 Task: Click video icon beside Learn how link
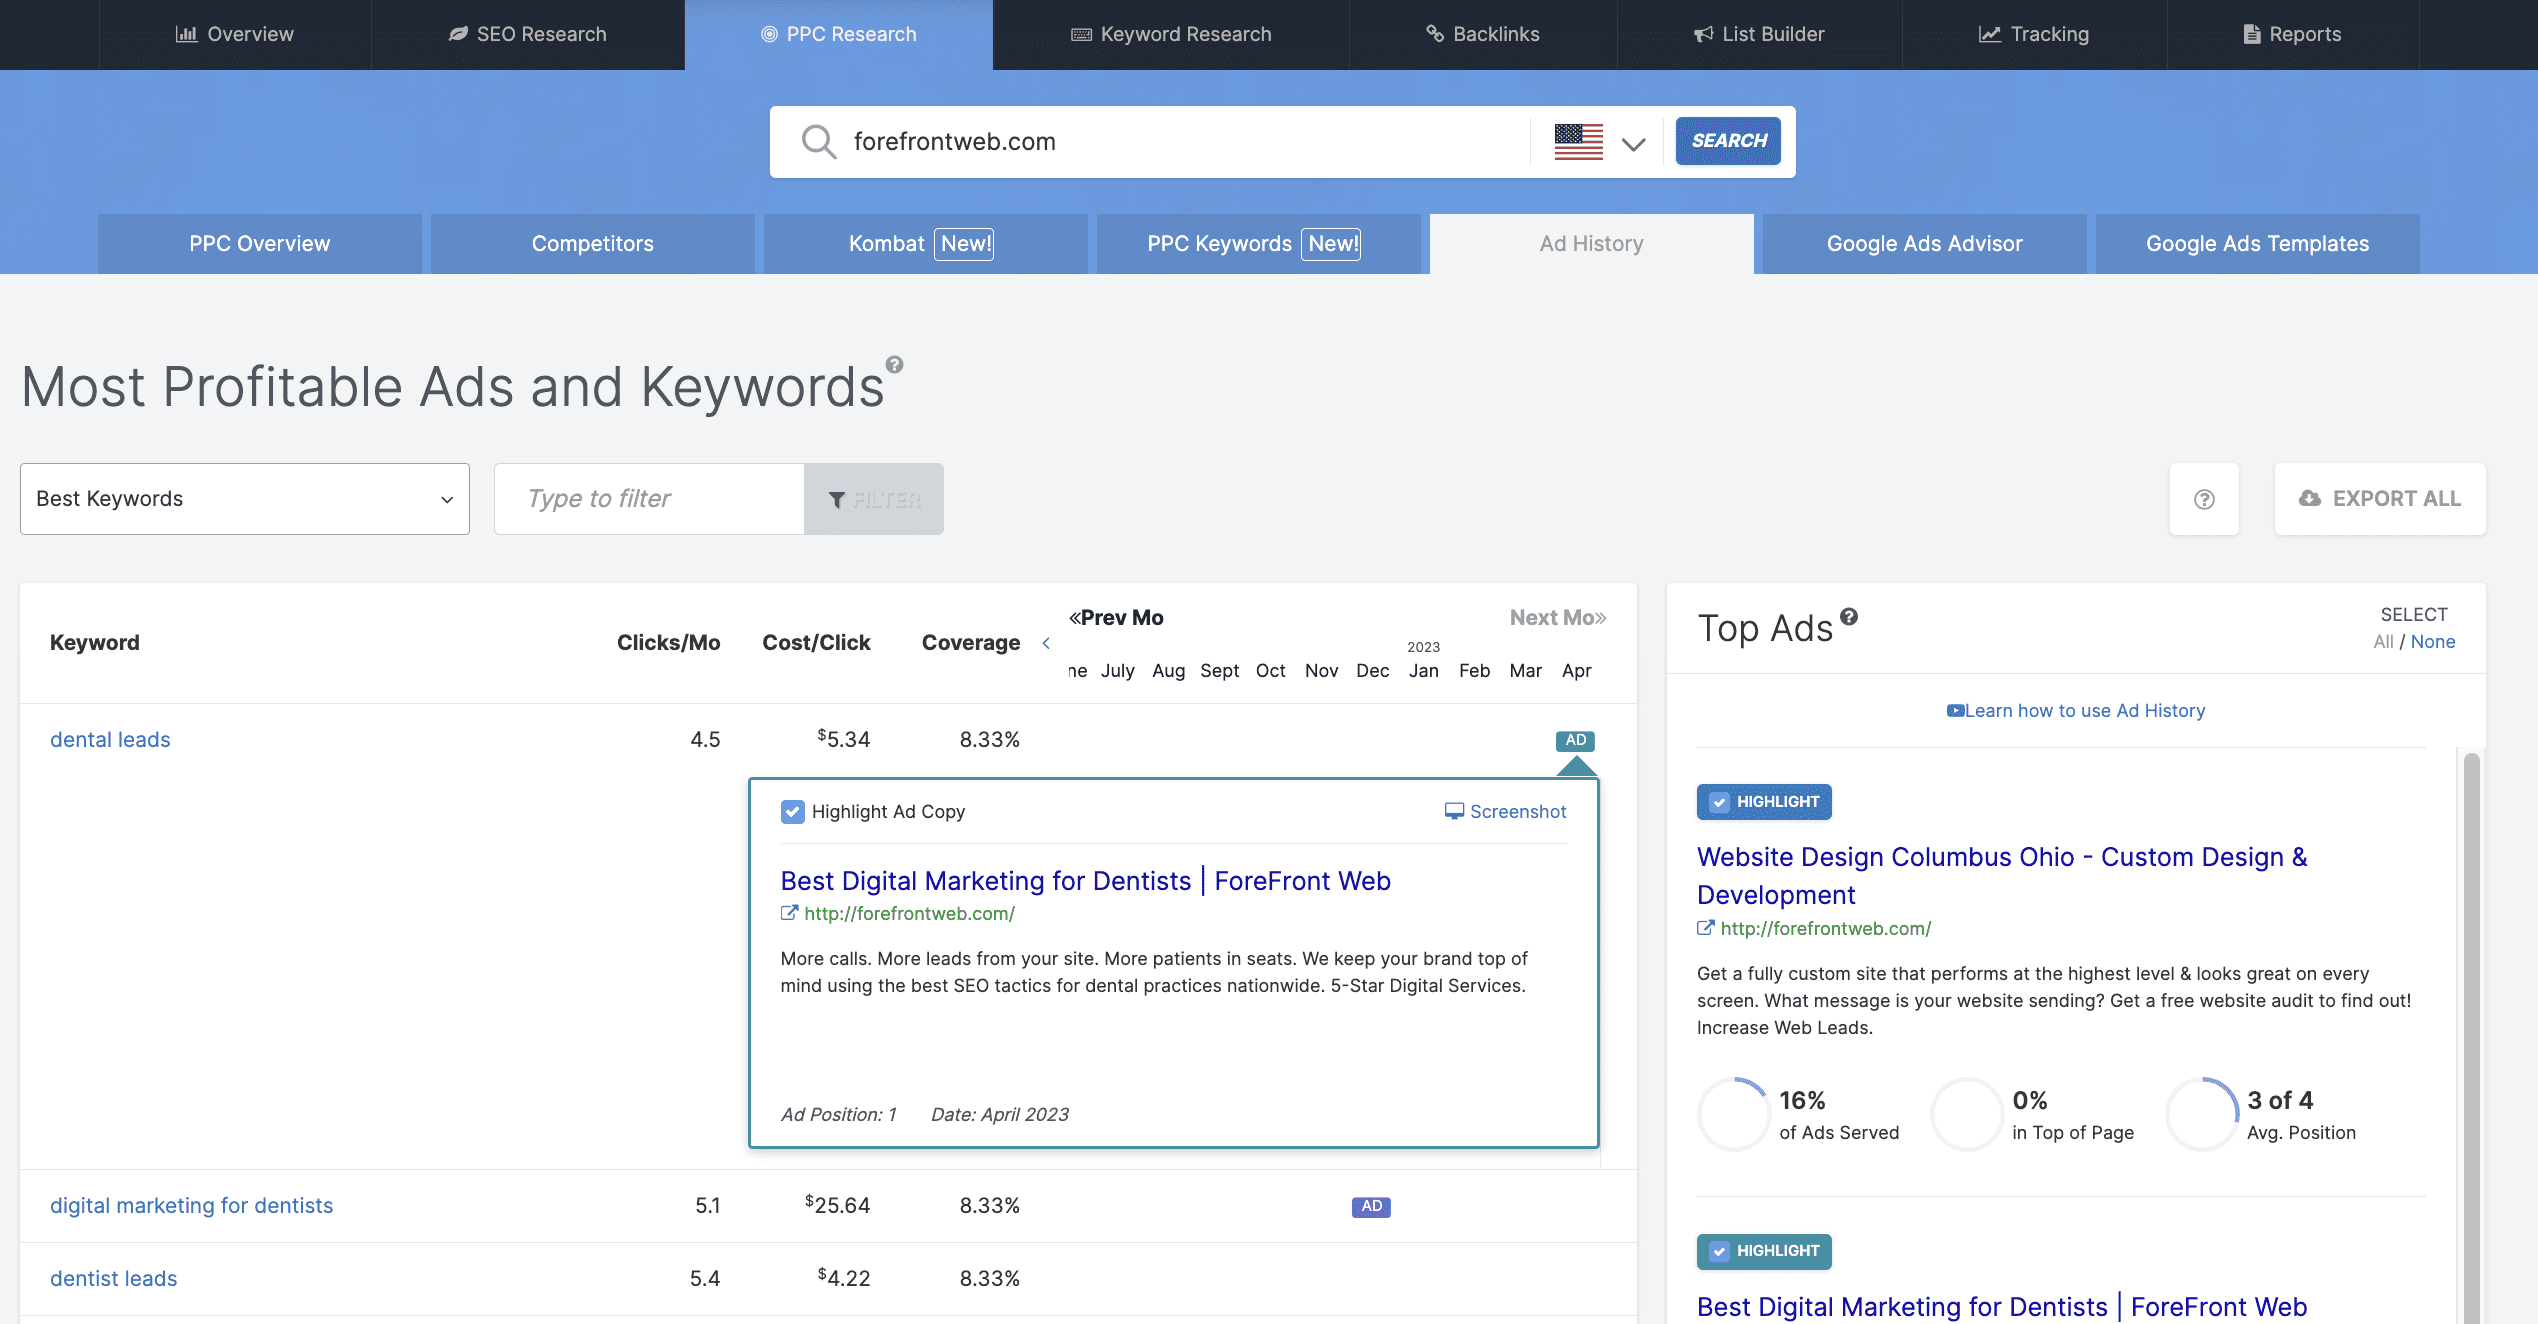(x=1955, y=711)
